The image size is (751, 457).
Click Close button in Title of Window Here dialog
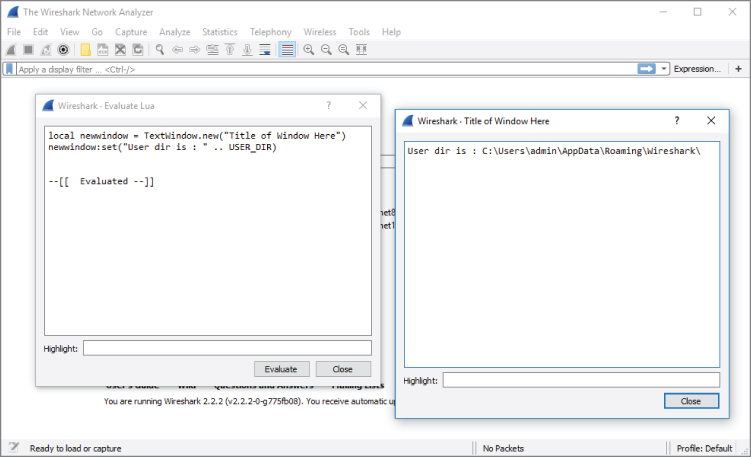click(691, 401)
